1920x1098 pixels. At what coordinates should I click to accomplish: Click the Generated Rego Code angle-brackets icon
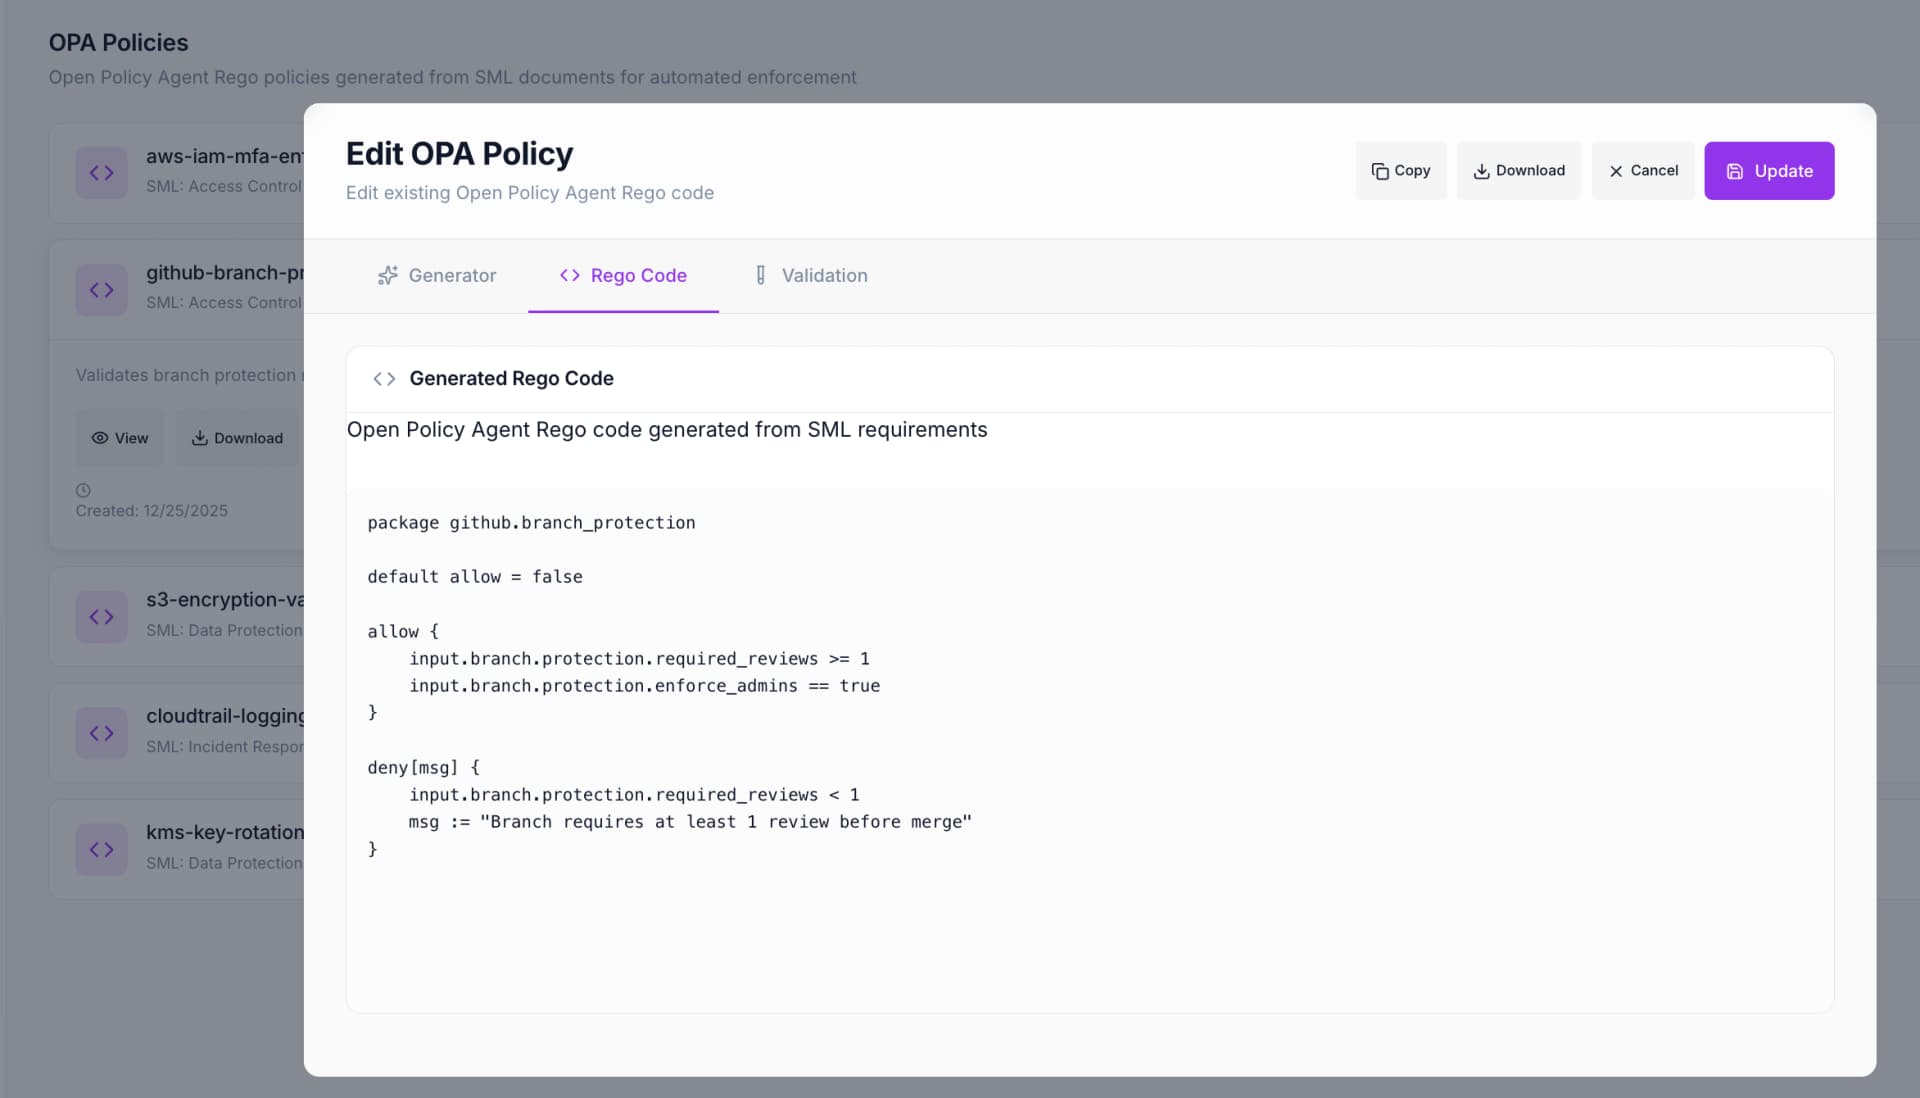pyautogui.click(x=383, y=379)
